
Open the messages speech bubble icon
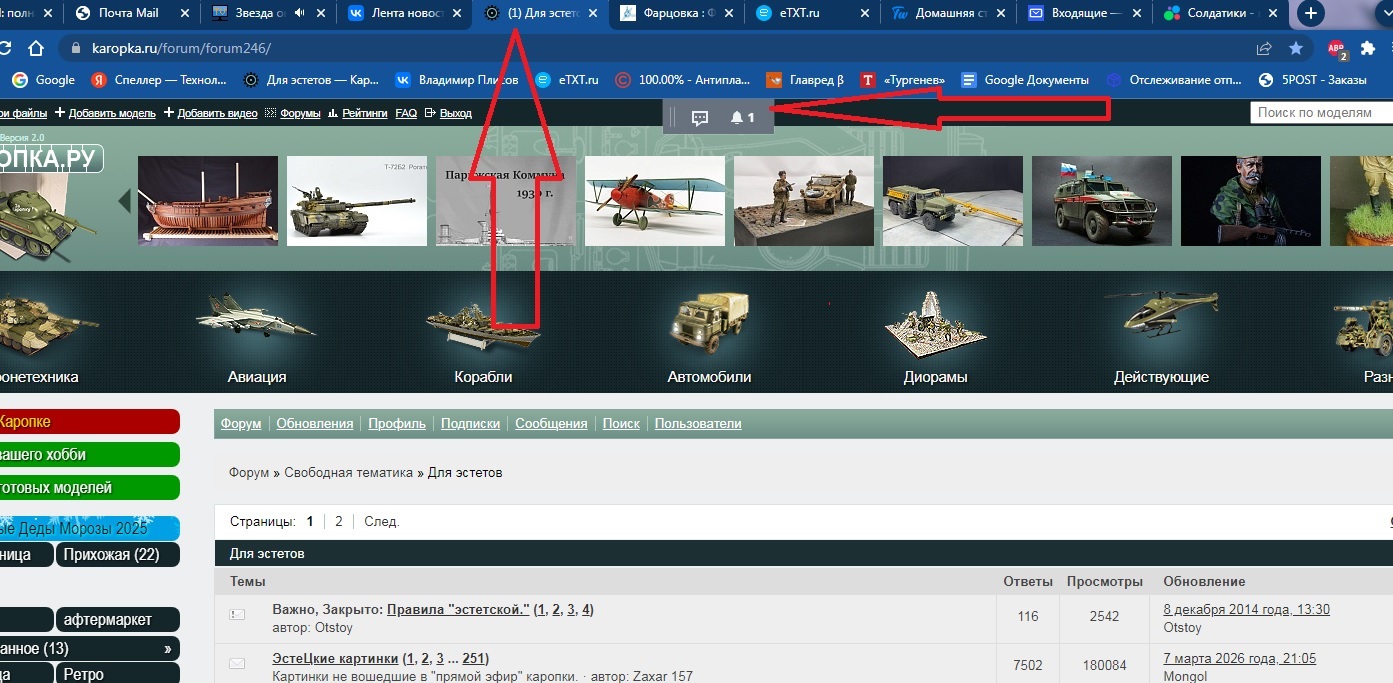(700, 118)
